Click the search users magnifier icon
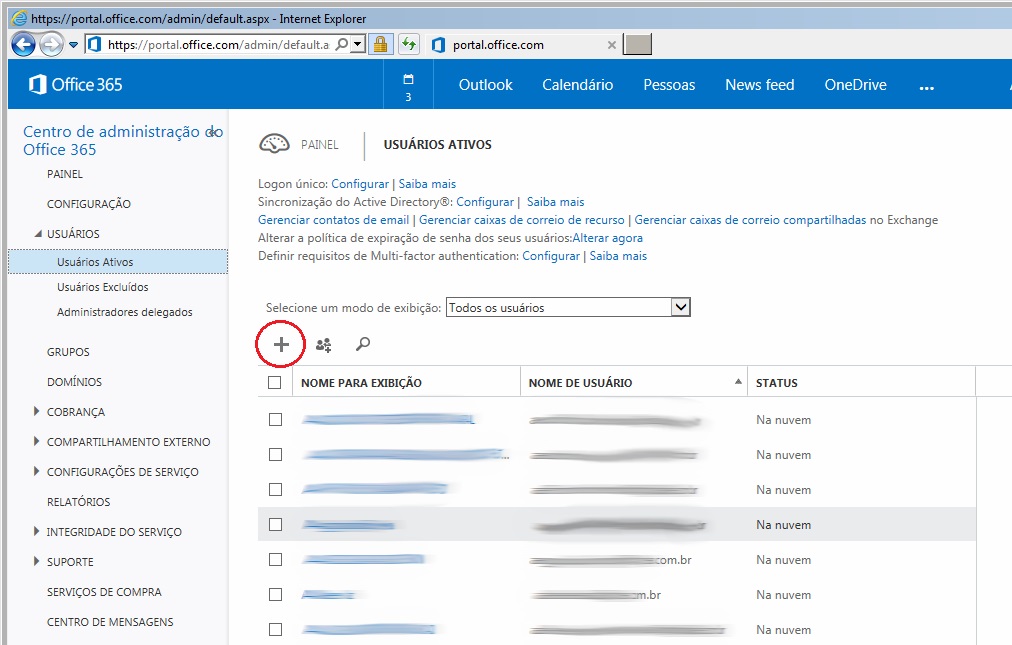The height and width of the screenshot is (645, 1012). [363, 344]
